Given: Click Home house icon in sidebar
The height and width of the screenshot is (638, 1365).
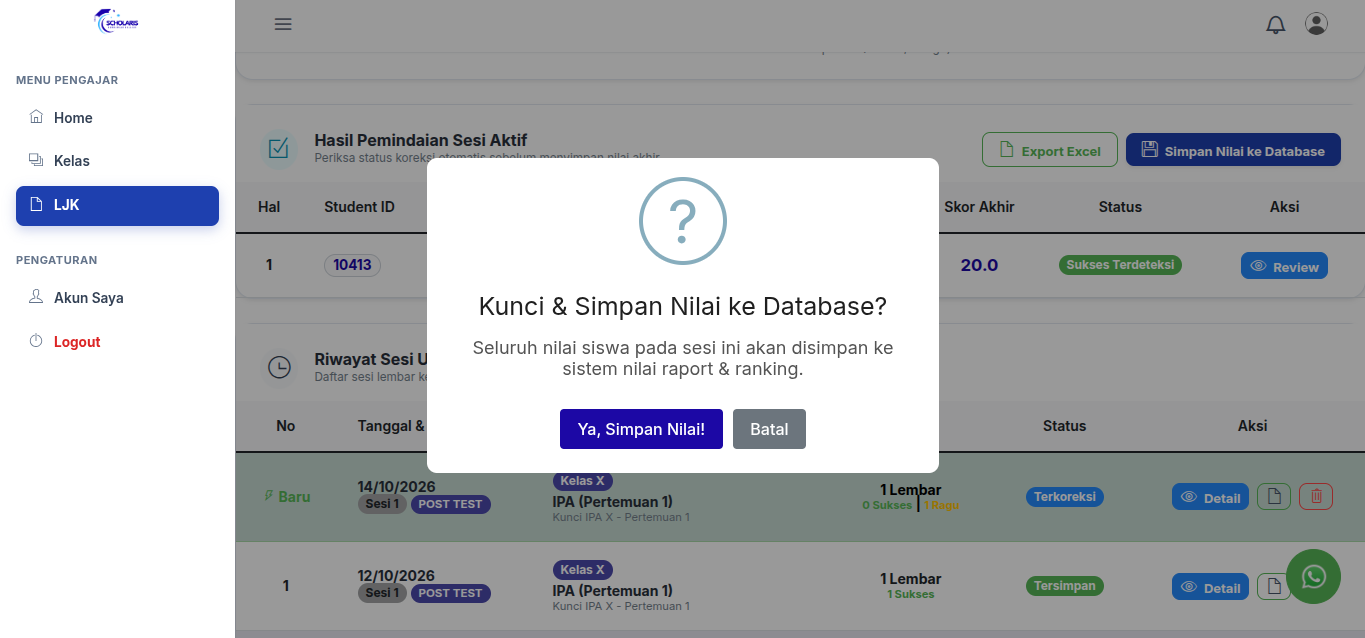Looking at the screenshot, I should tap(36, 117).
